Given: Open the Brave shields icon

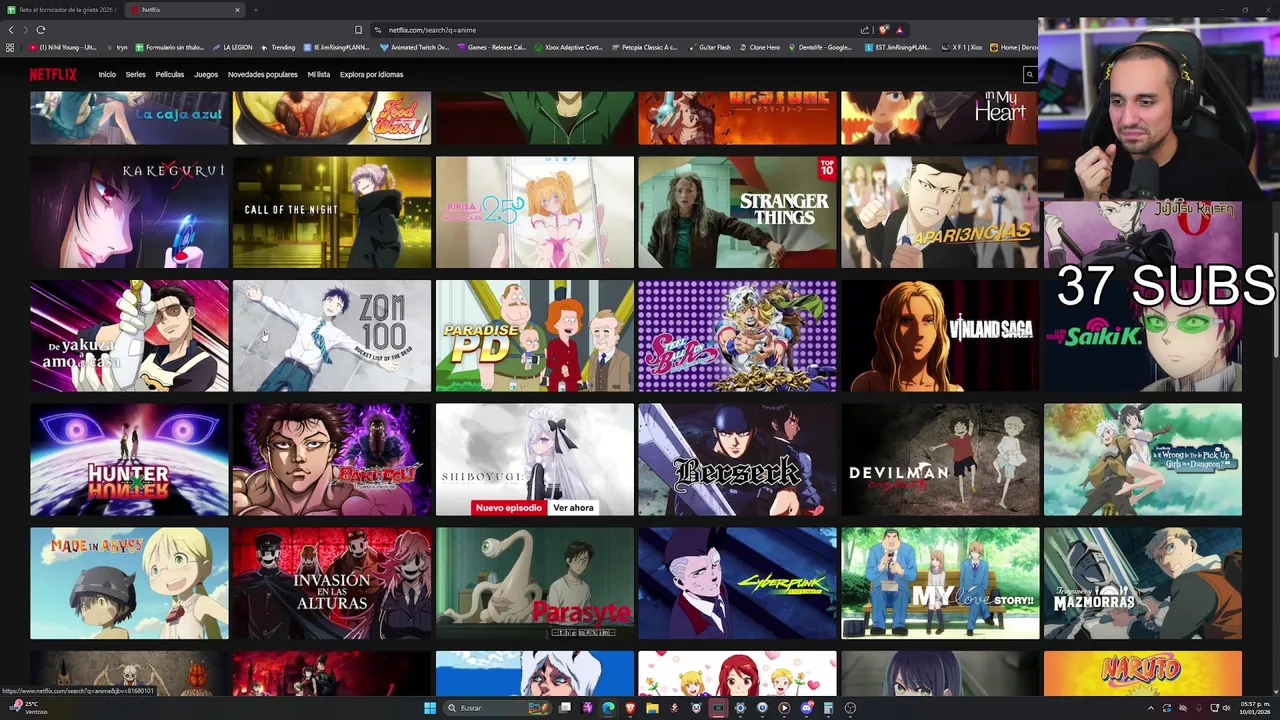Looking at the screenshot, I should coord(884,30).
